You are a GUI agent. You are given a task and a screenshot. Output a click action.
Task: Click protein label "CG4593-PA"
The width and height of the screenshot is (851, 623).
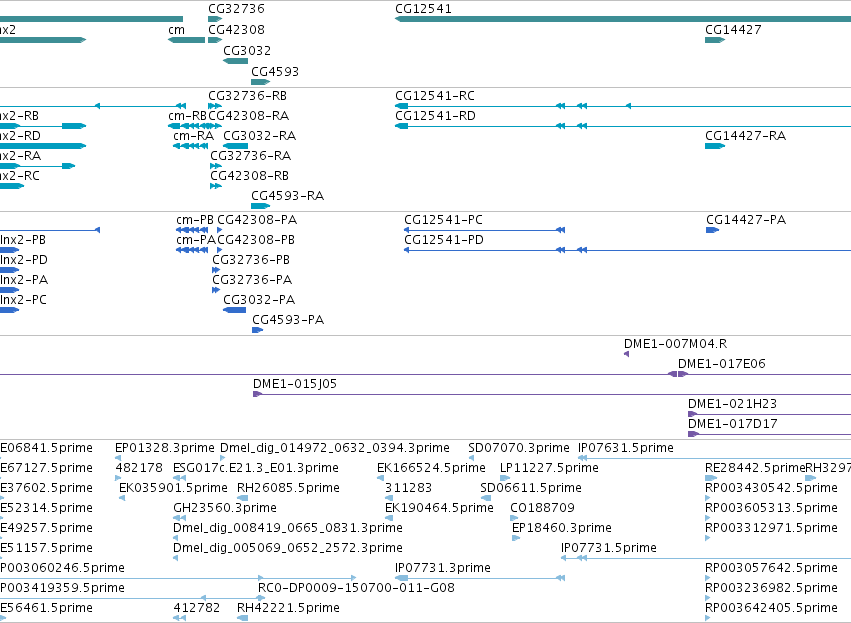click(288, 320)
